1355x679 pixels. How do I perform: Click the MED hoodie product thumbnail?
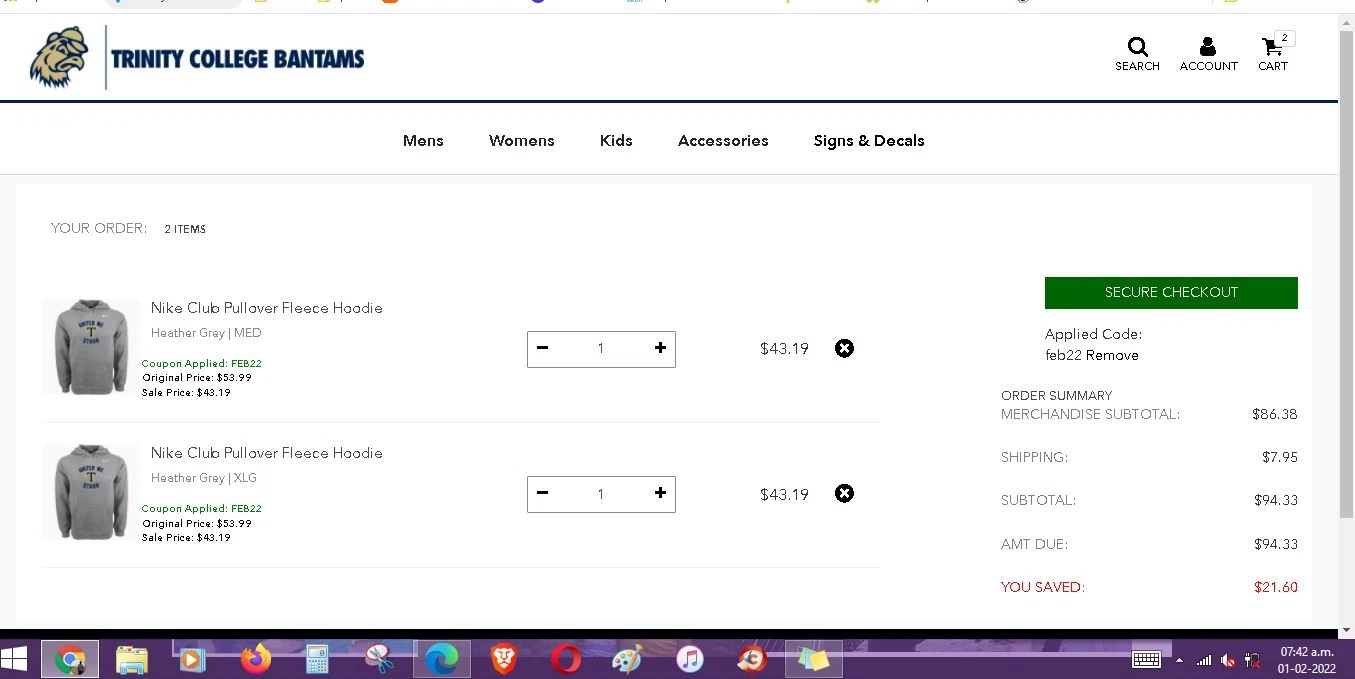tap(91, 346)
